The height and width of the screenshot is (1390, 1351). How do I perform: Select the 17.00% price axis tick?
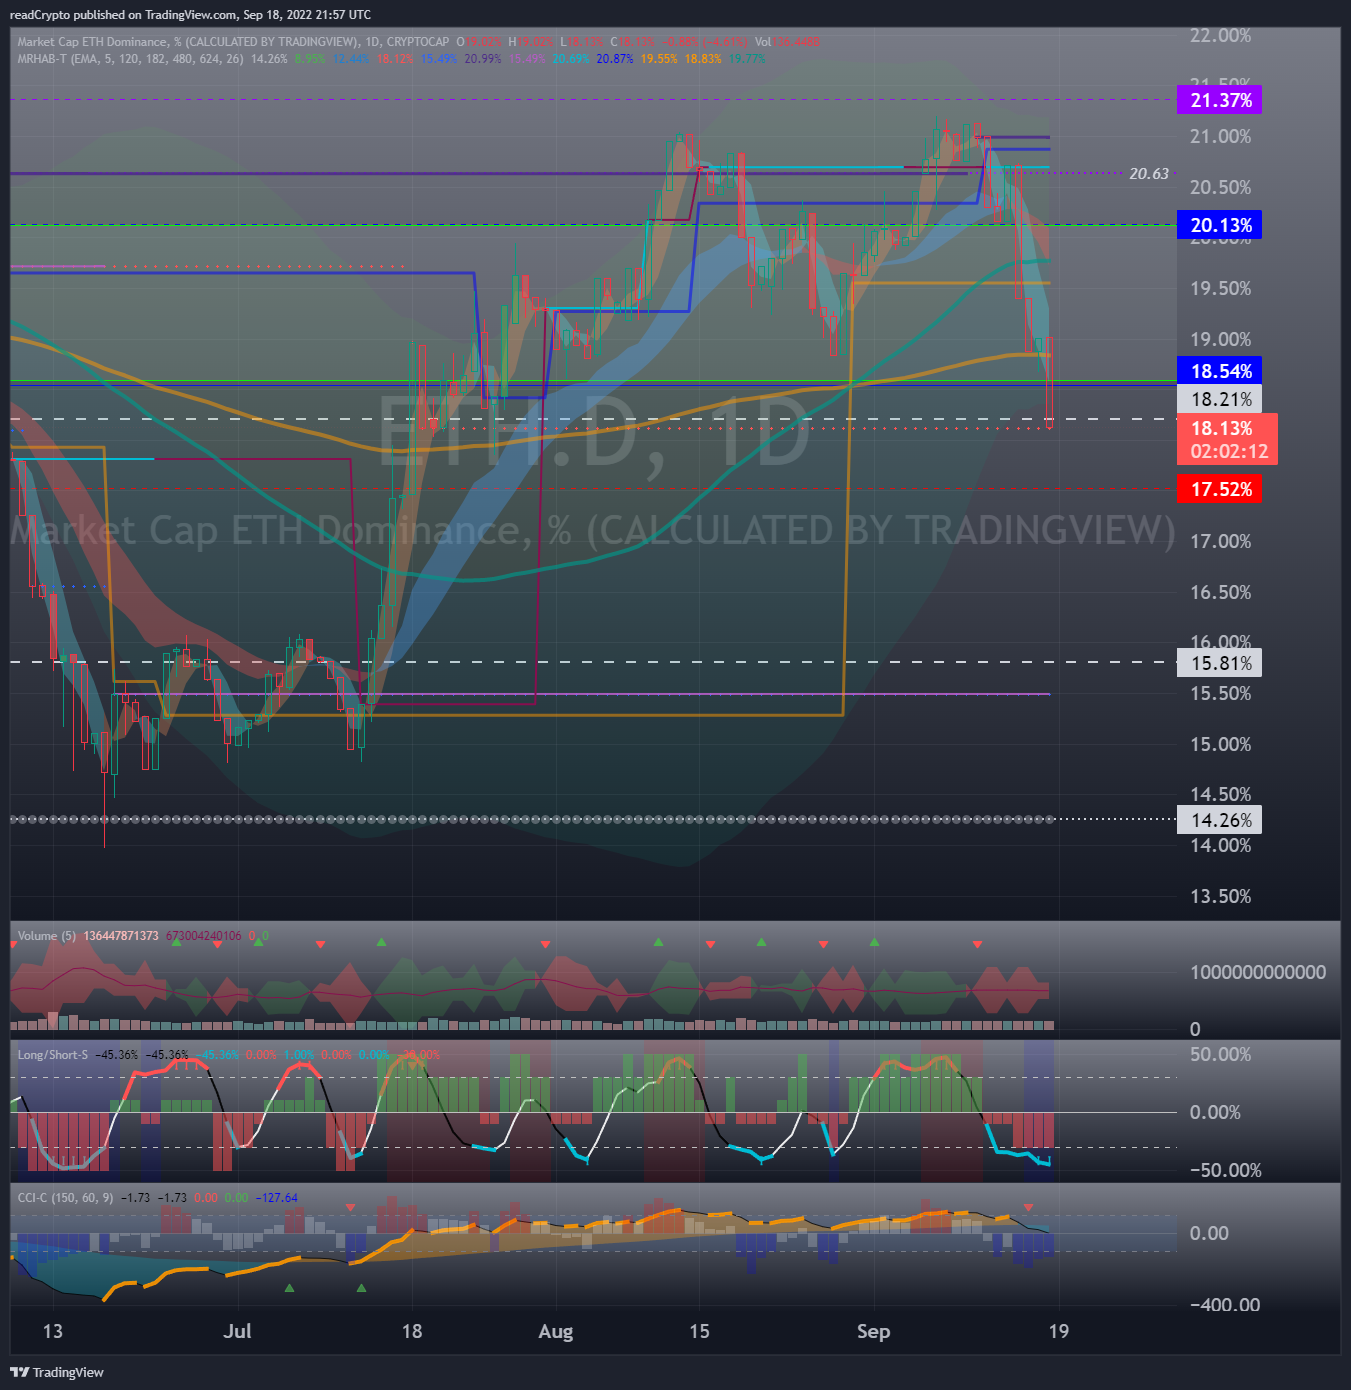1220,542
